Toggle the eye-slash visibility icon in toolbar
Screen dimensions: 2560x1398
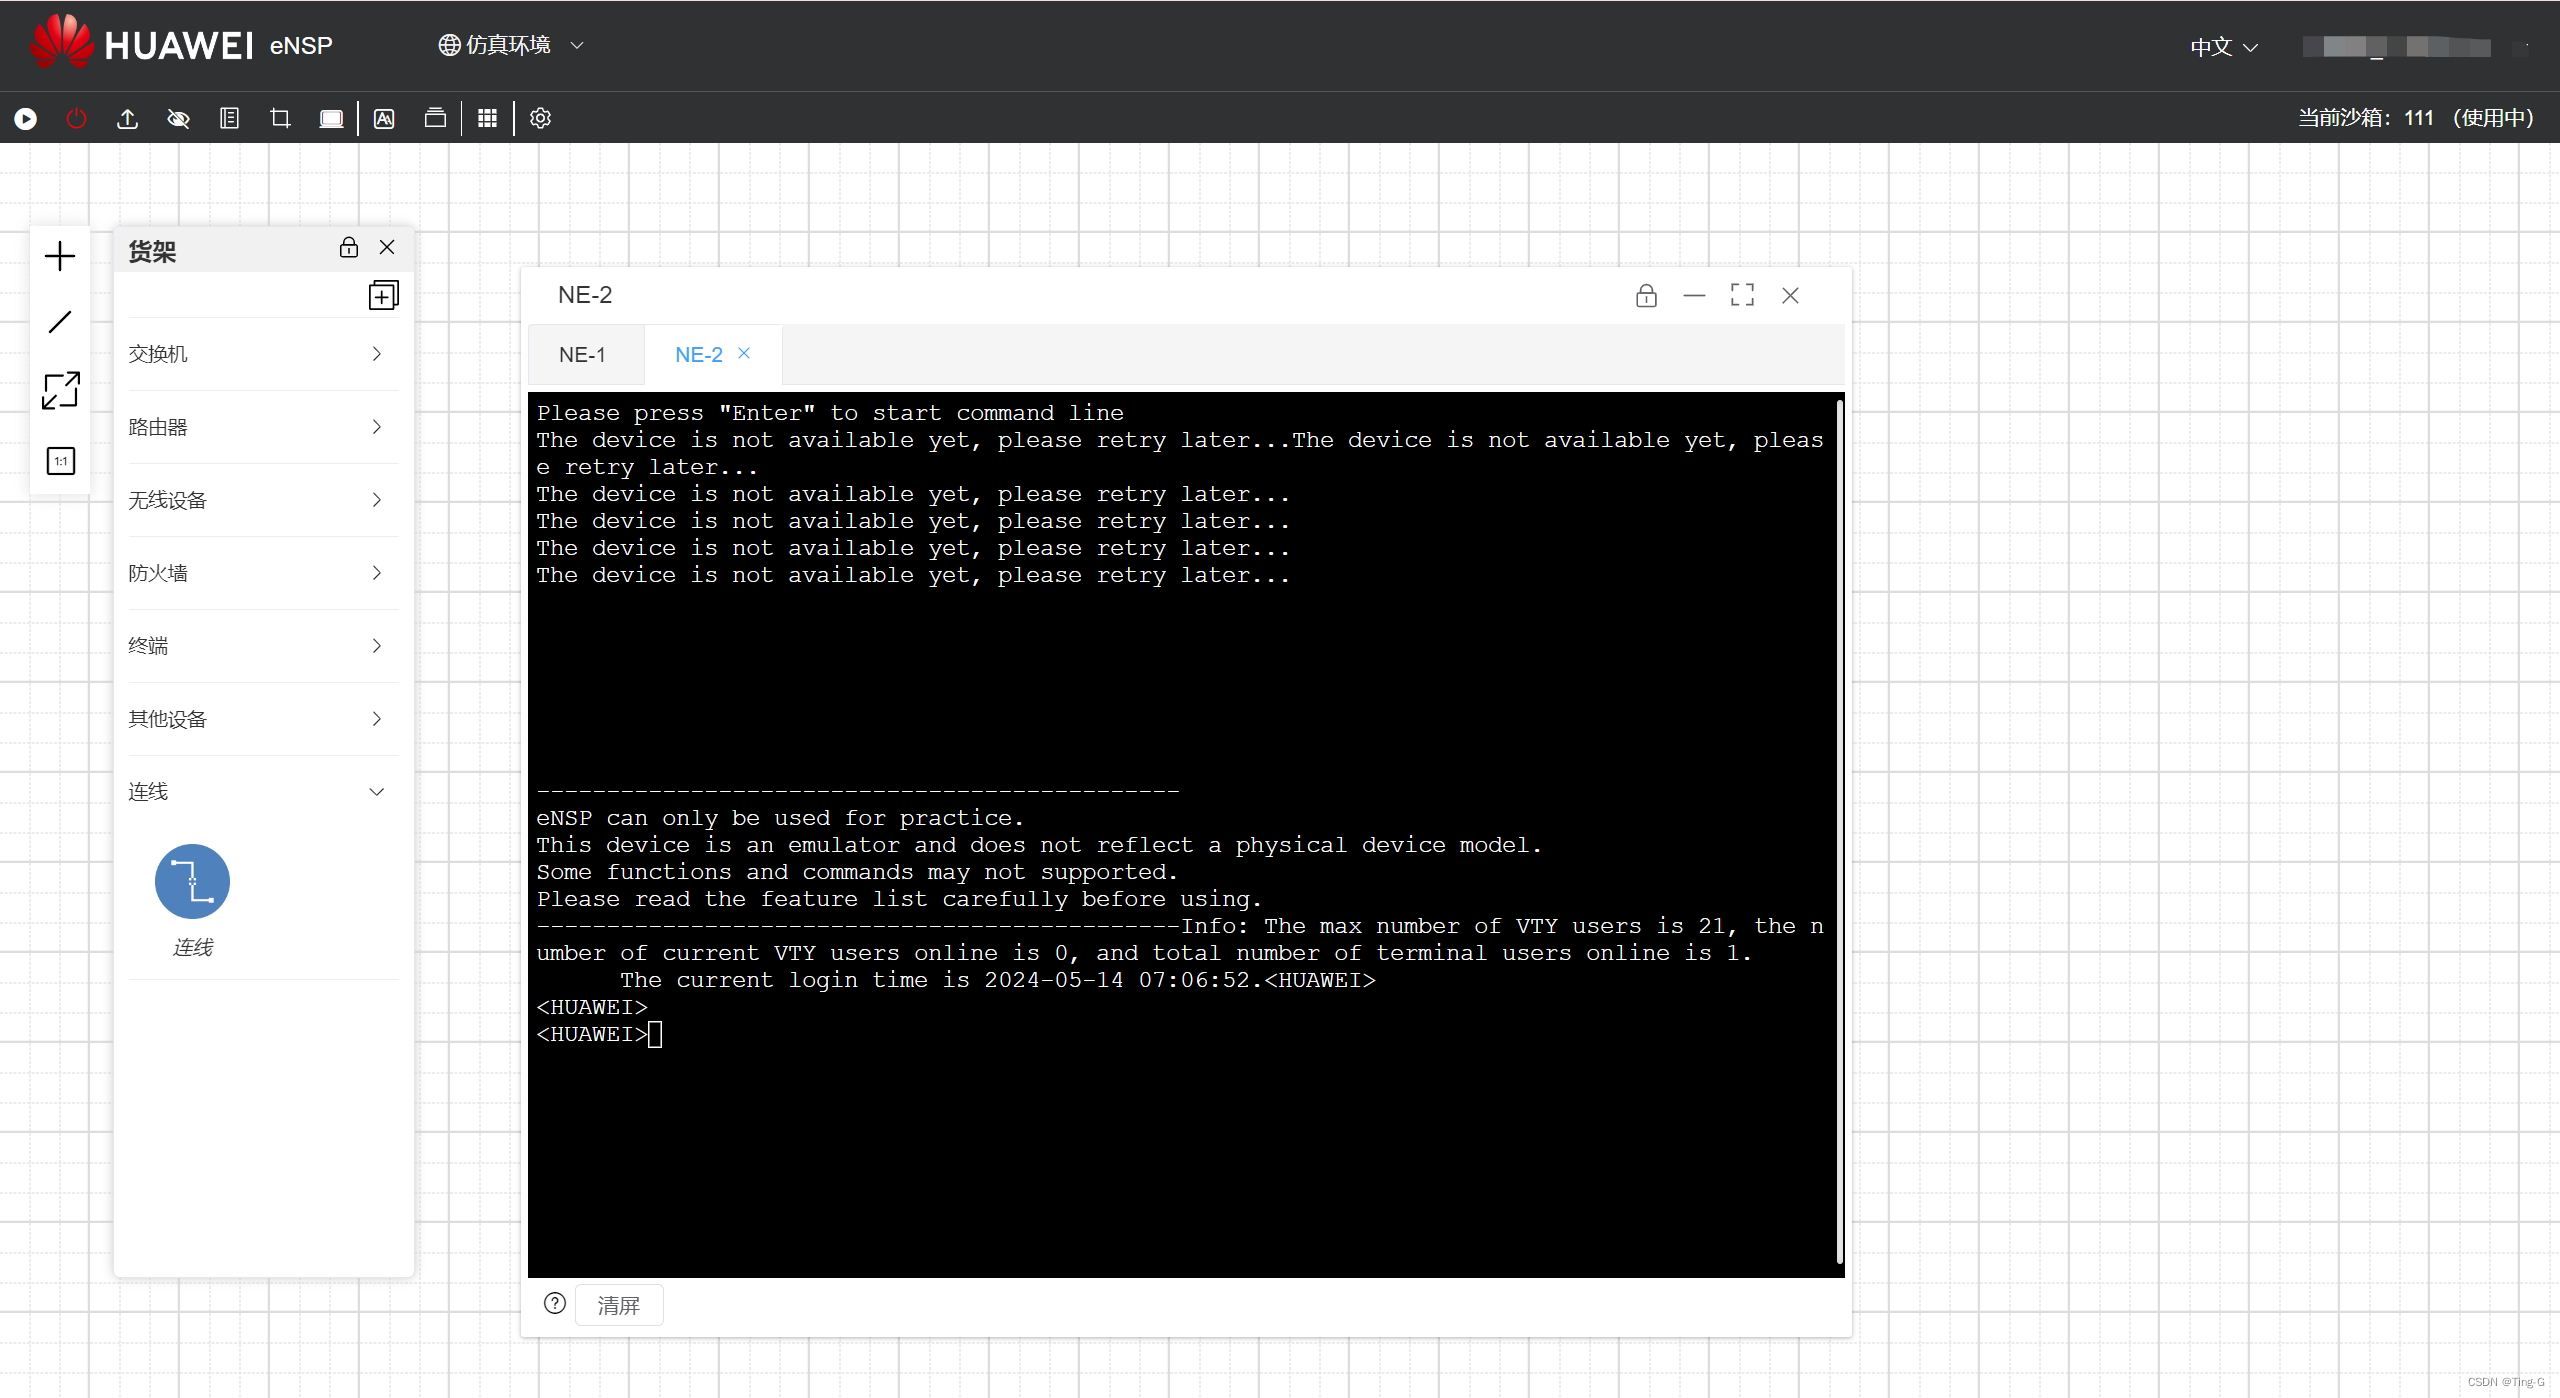(x=178, y=119)
